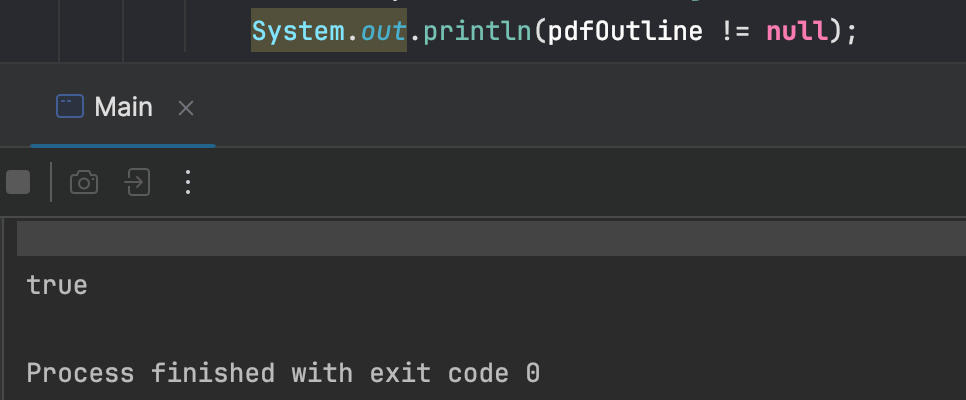This screenshot has height=400, width=966.
Task: Select the Main run tab
Action: (x=123, y=107)
